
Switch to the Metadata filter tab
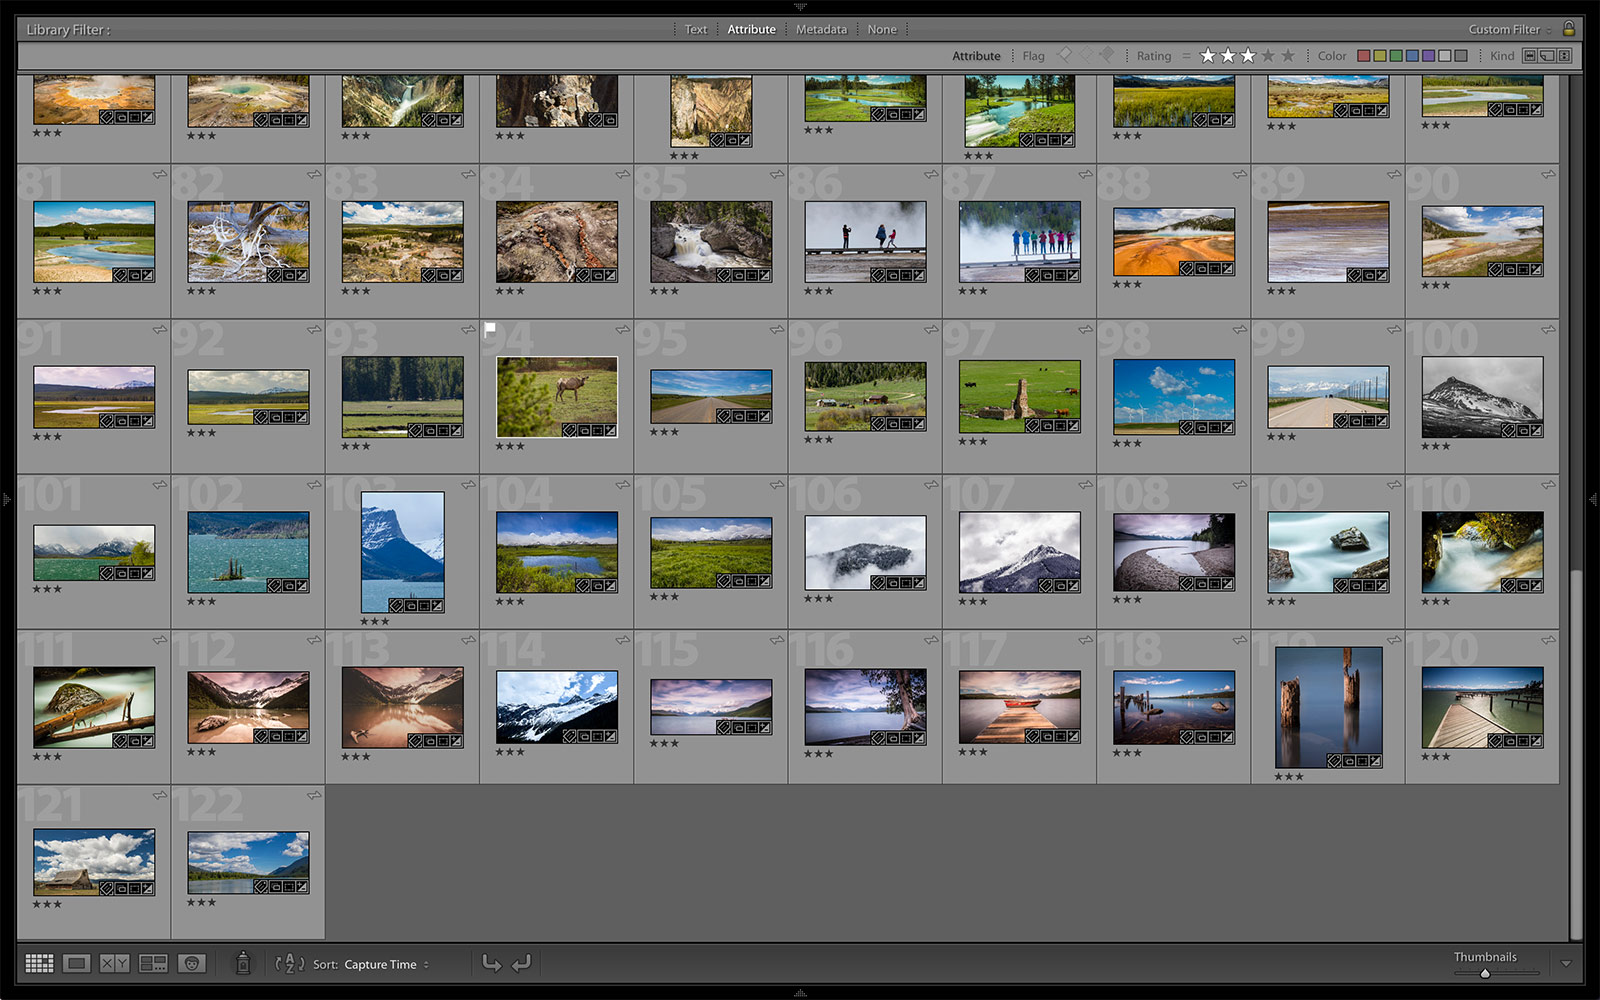pos(821,30)
